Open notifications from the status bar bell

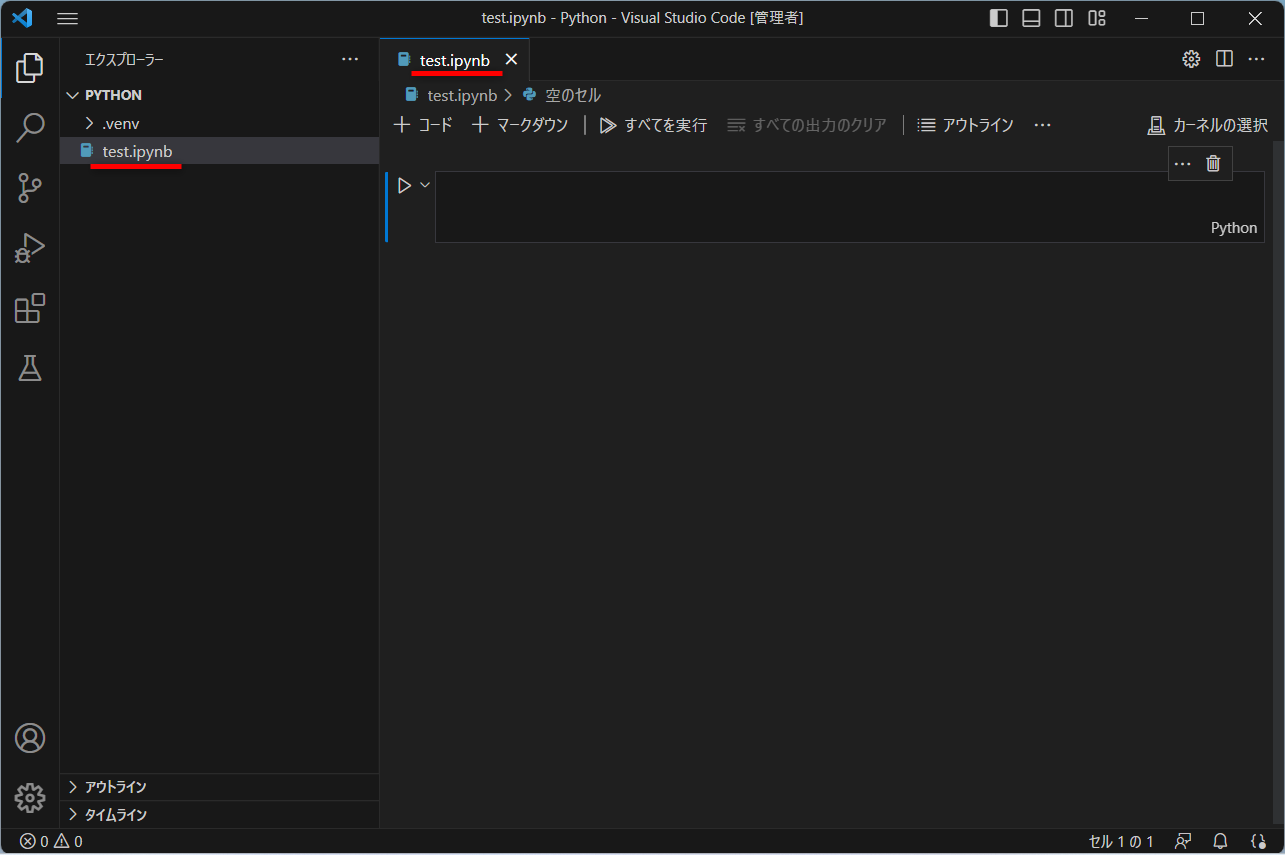tap(1220, 841)
